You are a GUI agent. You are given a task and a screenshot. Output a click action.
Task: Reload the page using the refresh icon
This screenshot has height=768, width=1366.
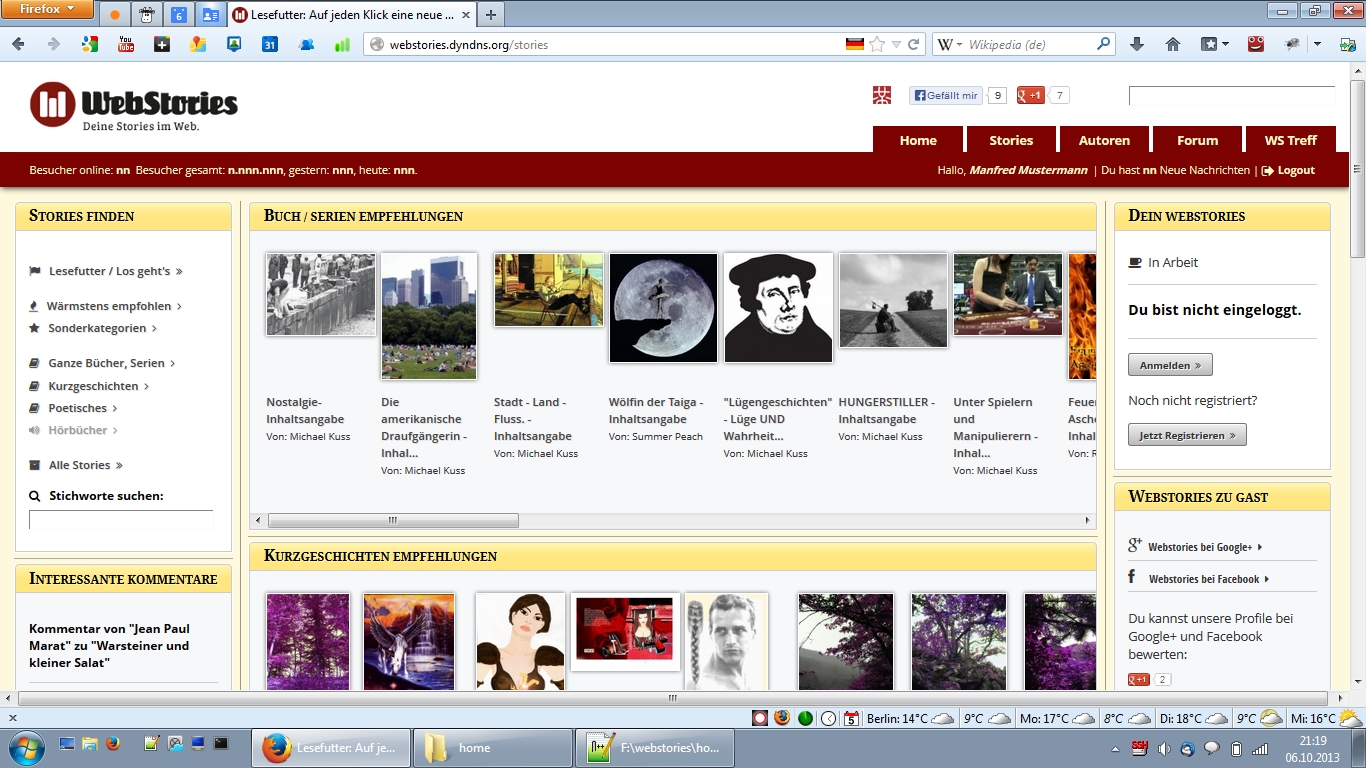coord(914,44)
